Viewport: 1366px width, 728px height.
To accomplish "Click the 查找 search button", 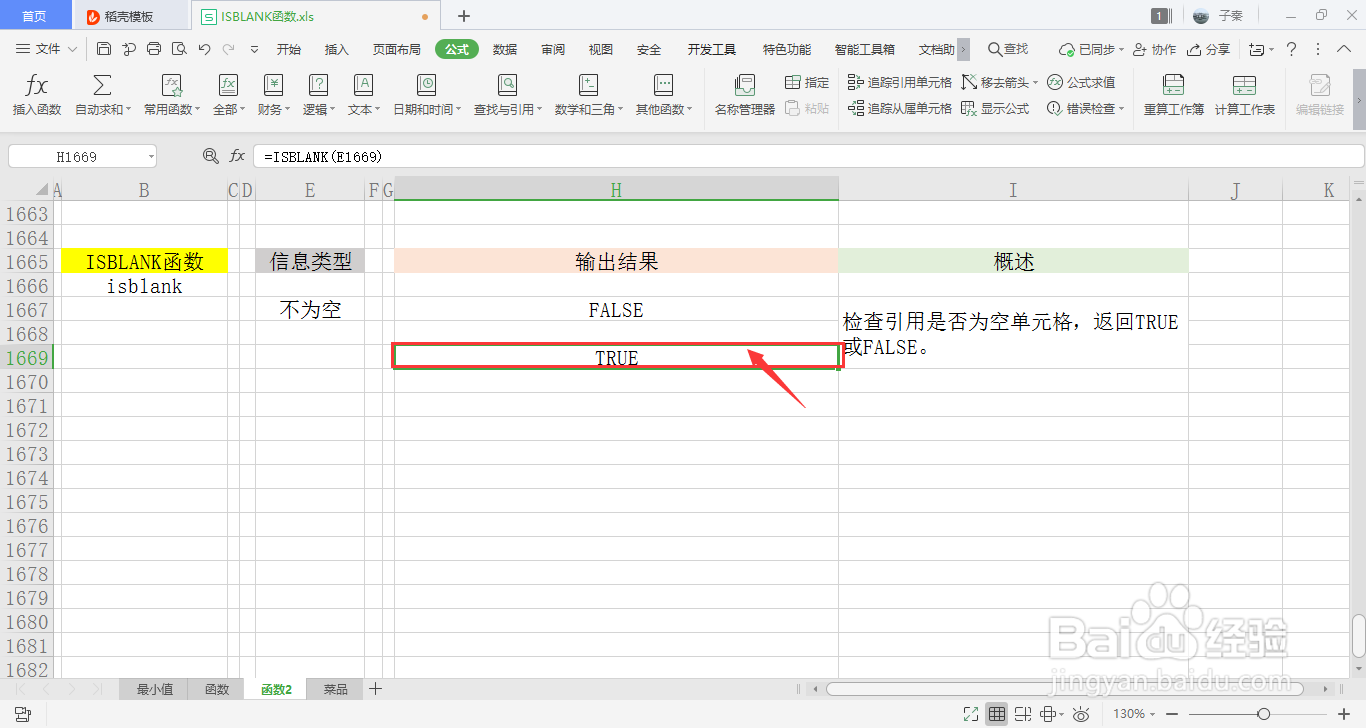I will pos(1008,49).
